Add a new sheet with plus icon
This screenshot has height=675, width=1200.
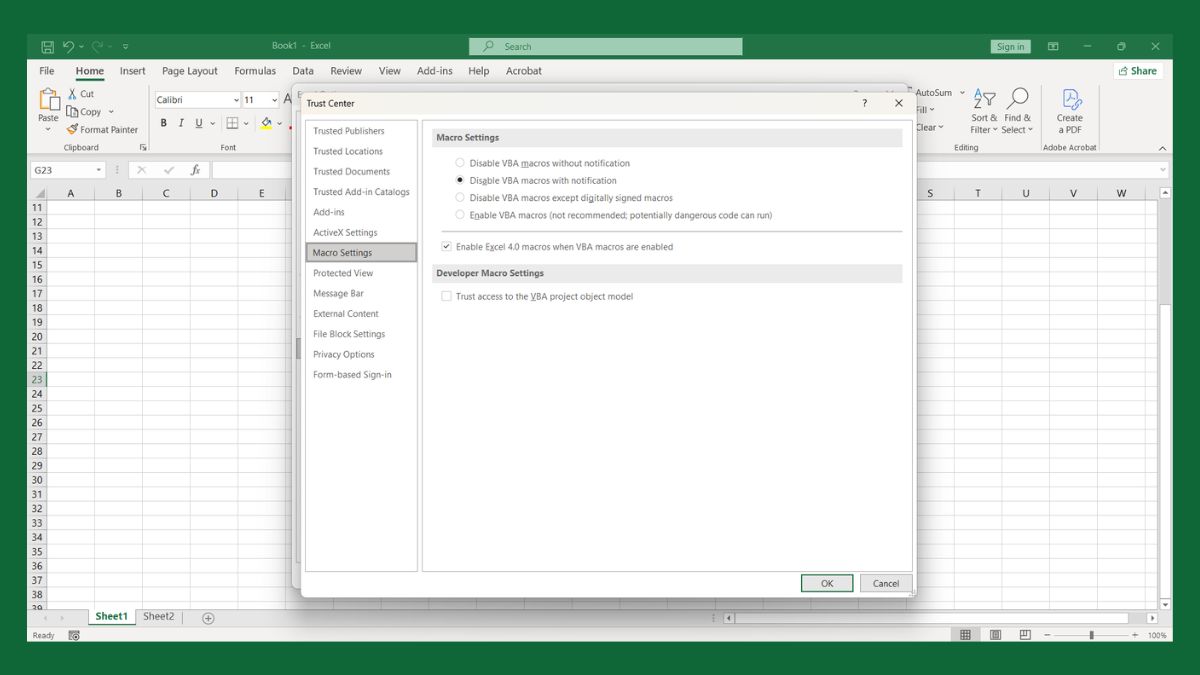point(208,618)
